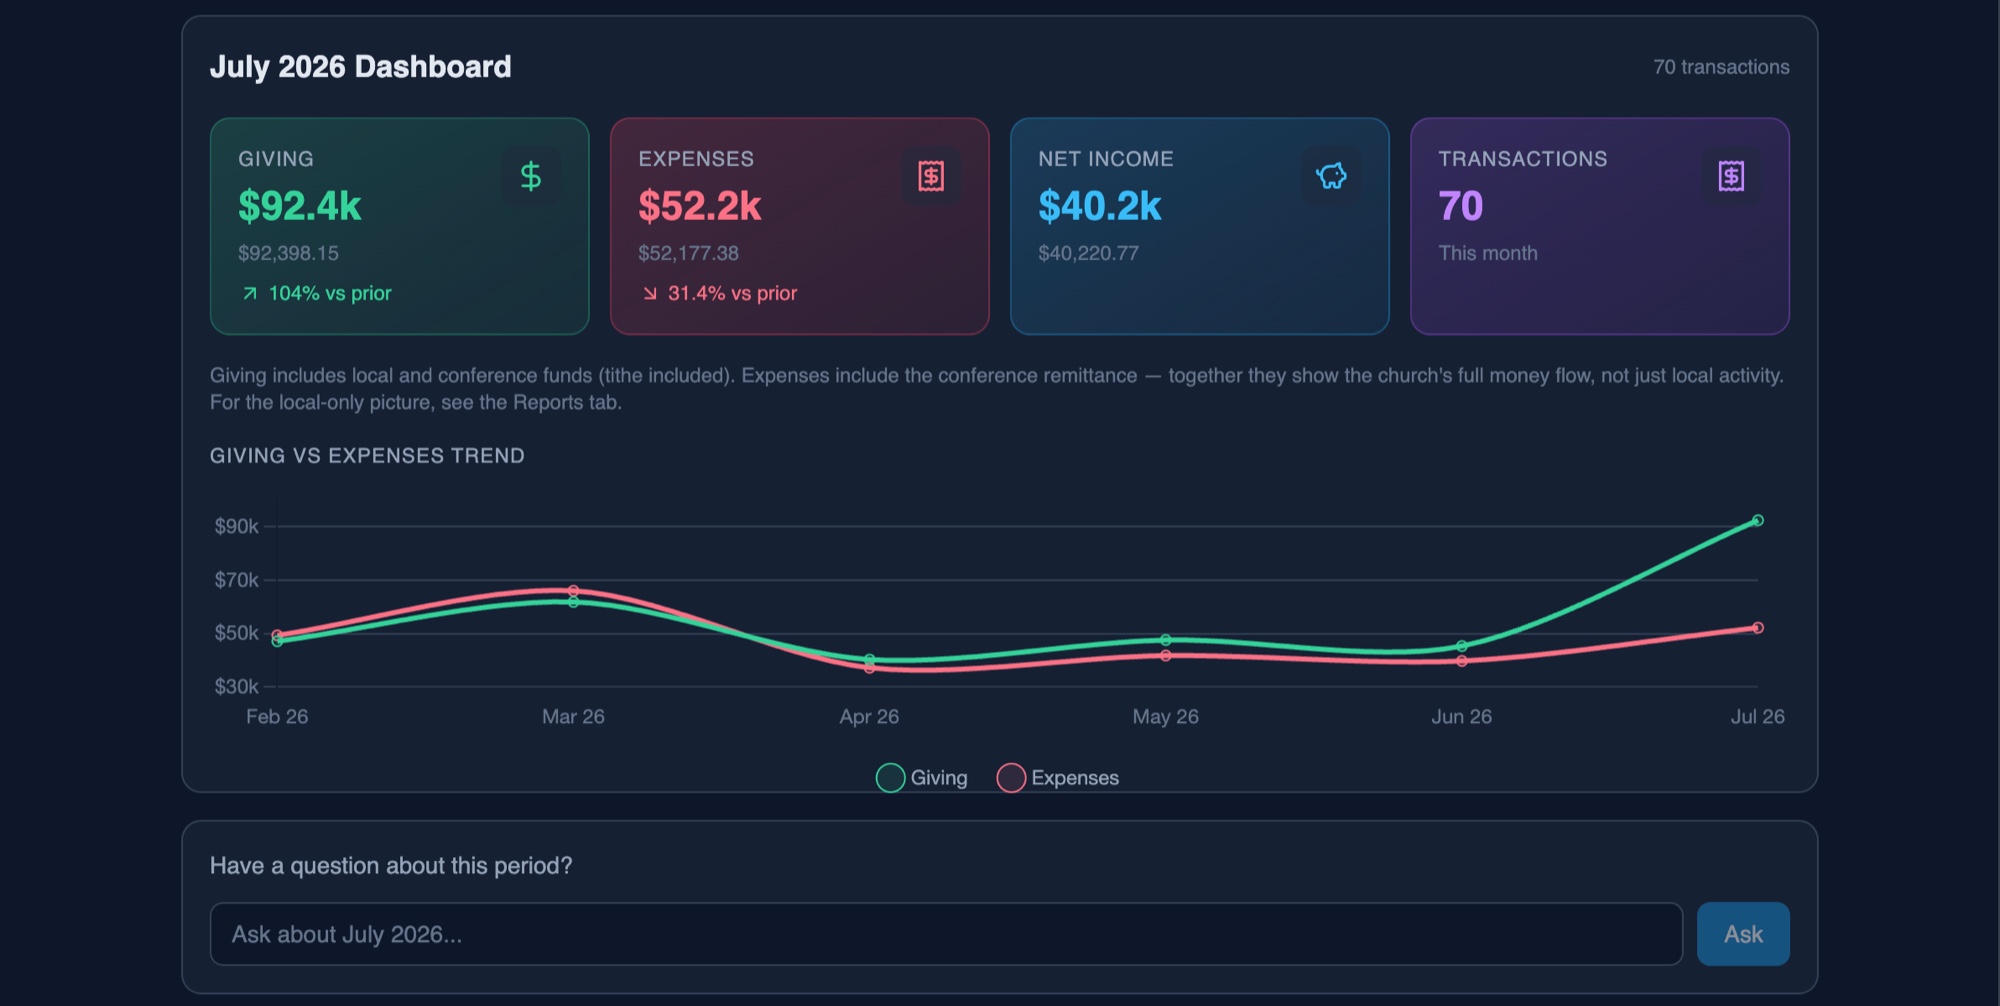This screenshot has height=1006, width=2000.
Task: Click the $30k axis label
Action: (x=236, y=686)
